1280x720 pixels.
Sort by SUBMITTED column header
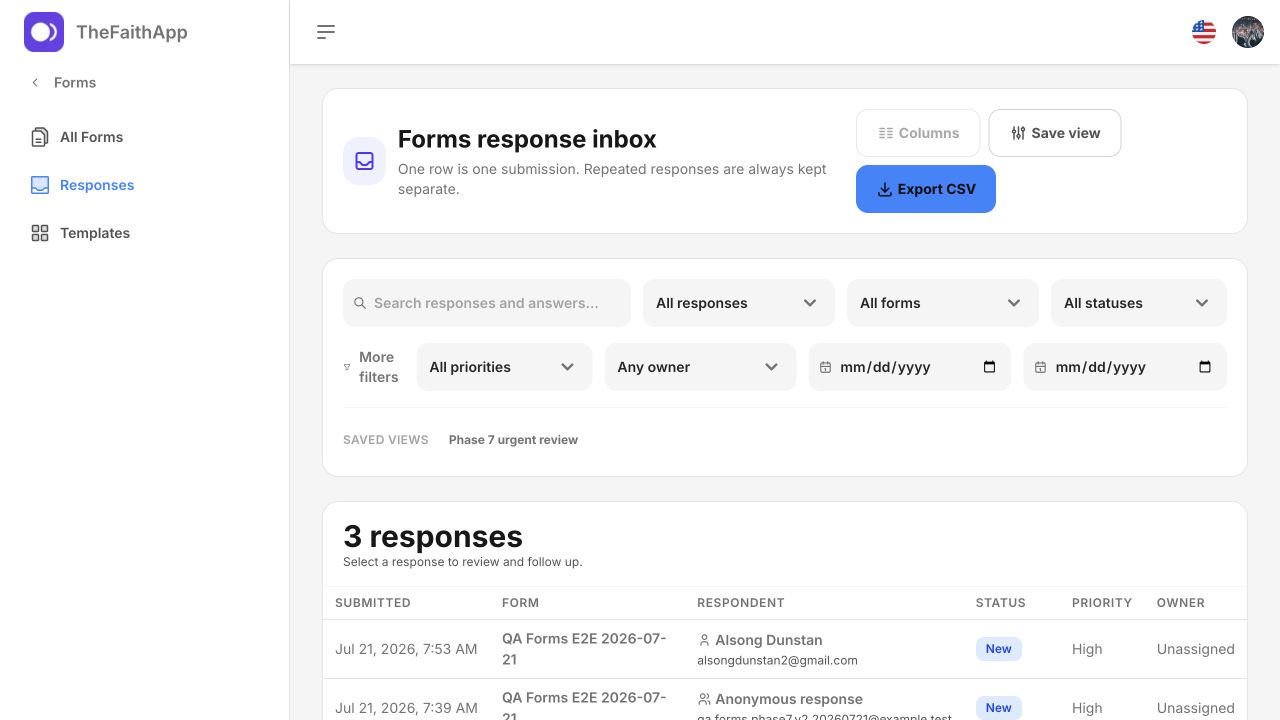pyautogui.click(x=373, y=603)
